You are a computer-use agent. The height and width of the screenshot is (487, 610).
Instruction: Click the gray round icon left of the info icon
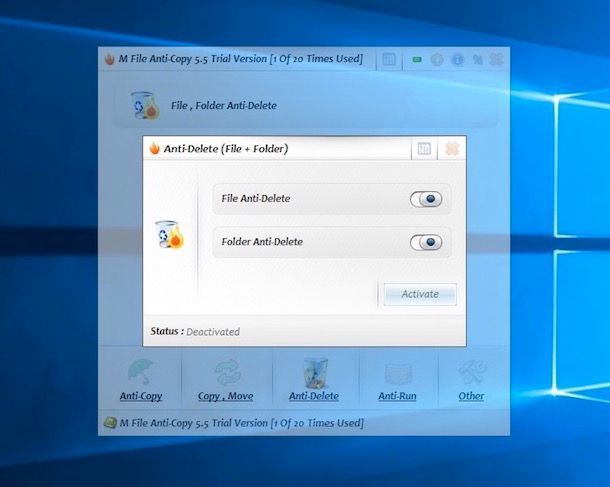[x=437, y=60]
